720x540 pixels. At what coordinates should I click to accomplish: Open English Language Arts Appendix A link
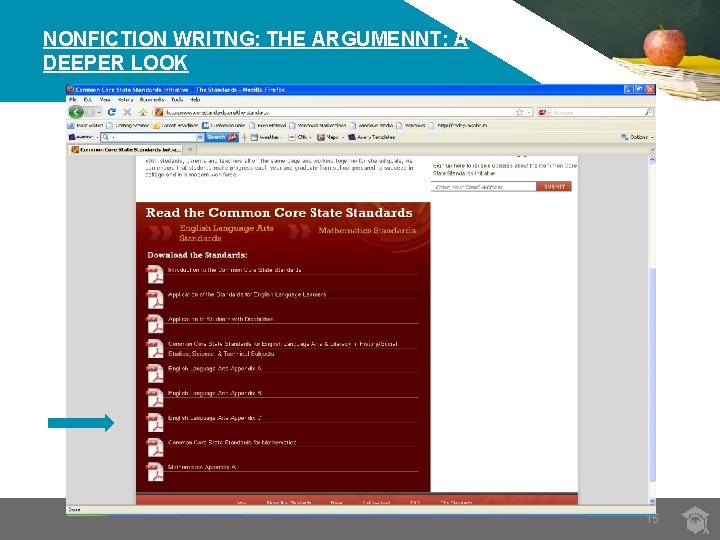215,369
